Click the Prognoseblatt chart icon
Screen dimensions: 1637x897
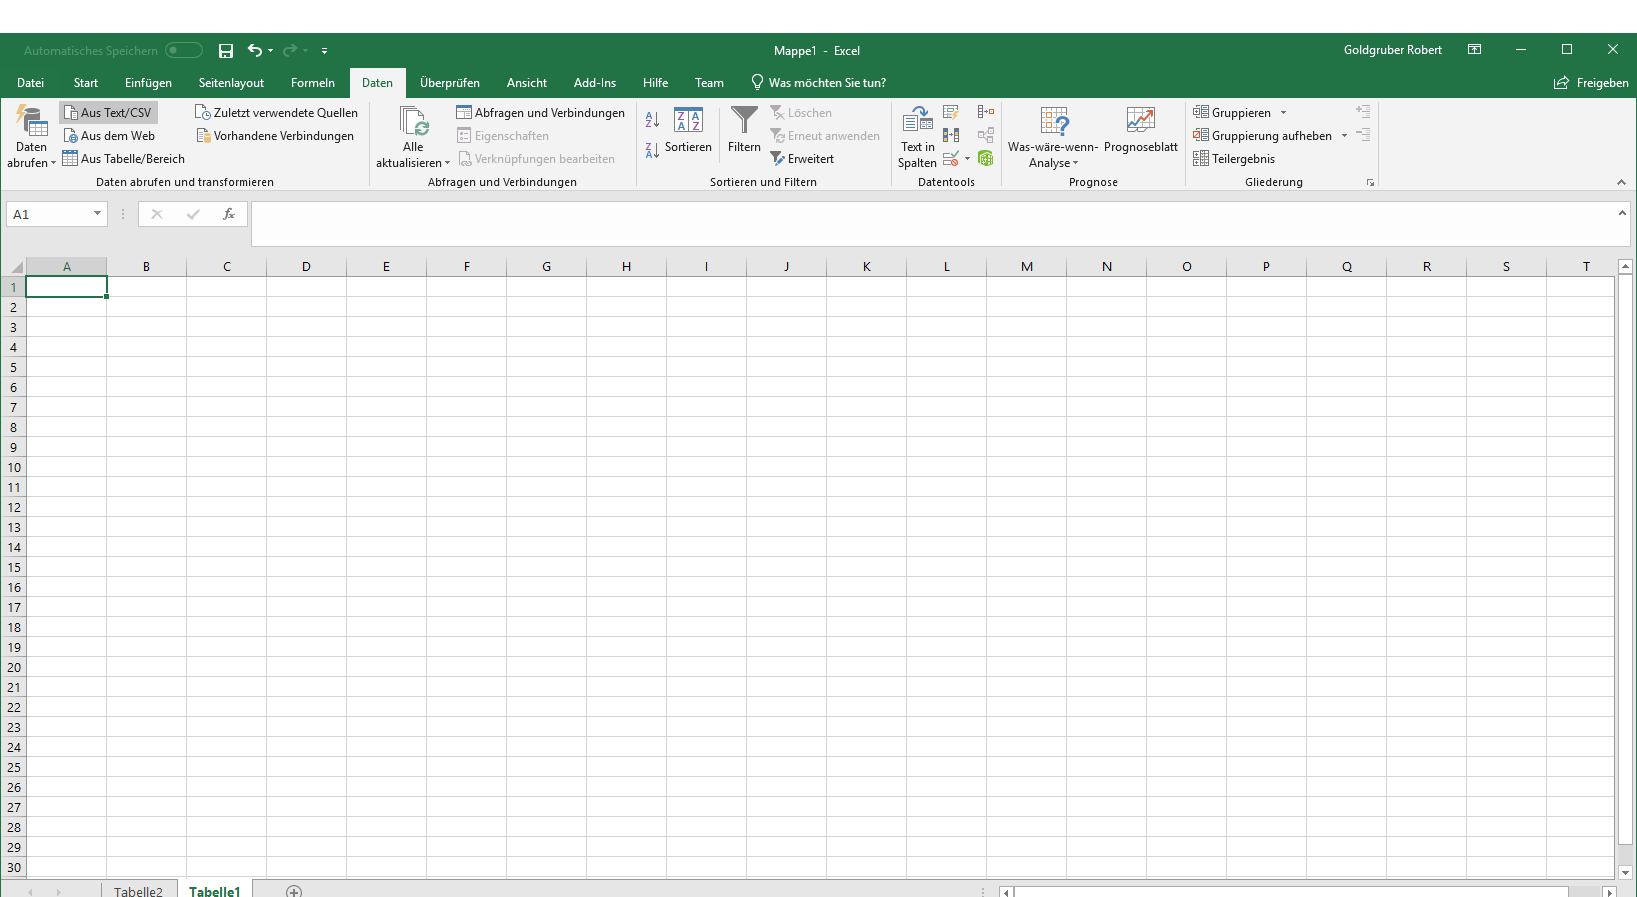[x=1140, y=122]
